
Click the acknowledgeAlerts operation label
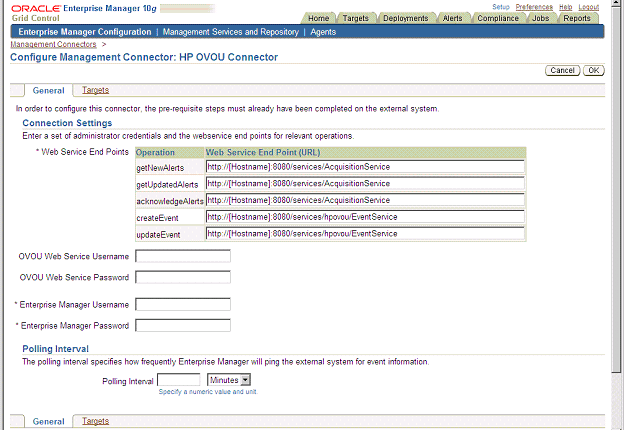[x=170, y=201]
